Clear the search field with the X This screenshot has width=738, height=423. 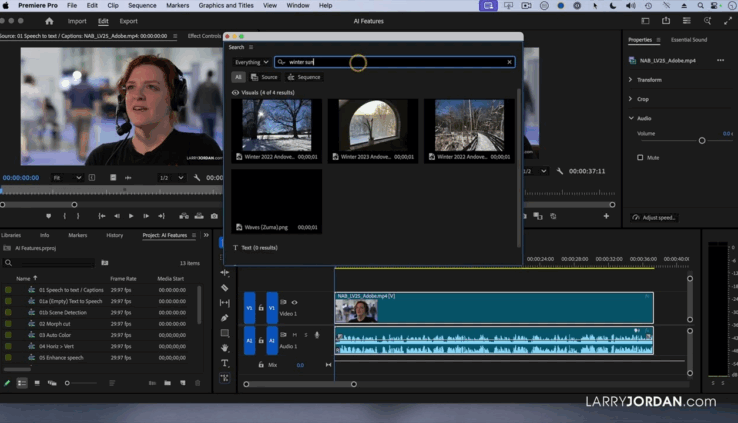509,62
